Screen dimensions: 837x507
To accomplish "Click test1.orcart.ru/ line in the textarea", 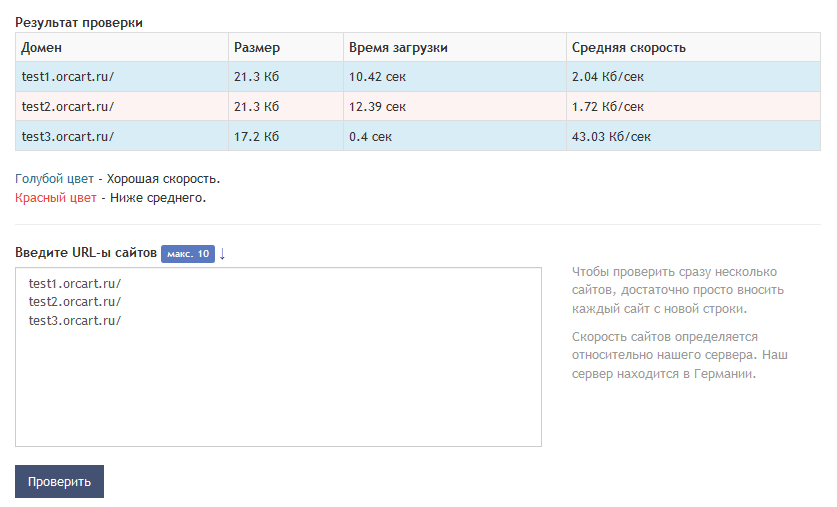I will click(75, 283).
